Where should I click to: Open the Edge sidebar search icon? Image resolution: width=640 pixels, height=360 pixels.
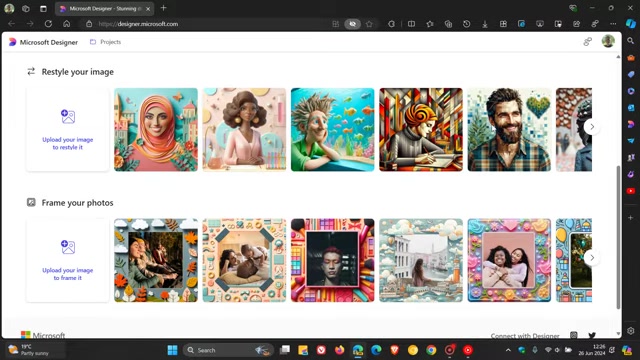click(631, 41)
